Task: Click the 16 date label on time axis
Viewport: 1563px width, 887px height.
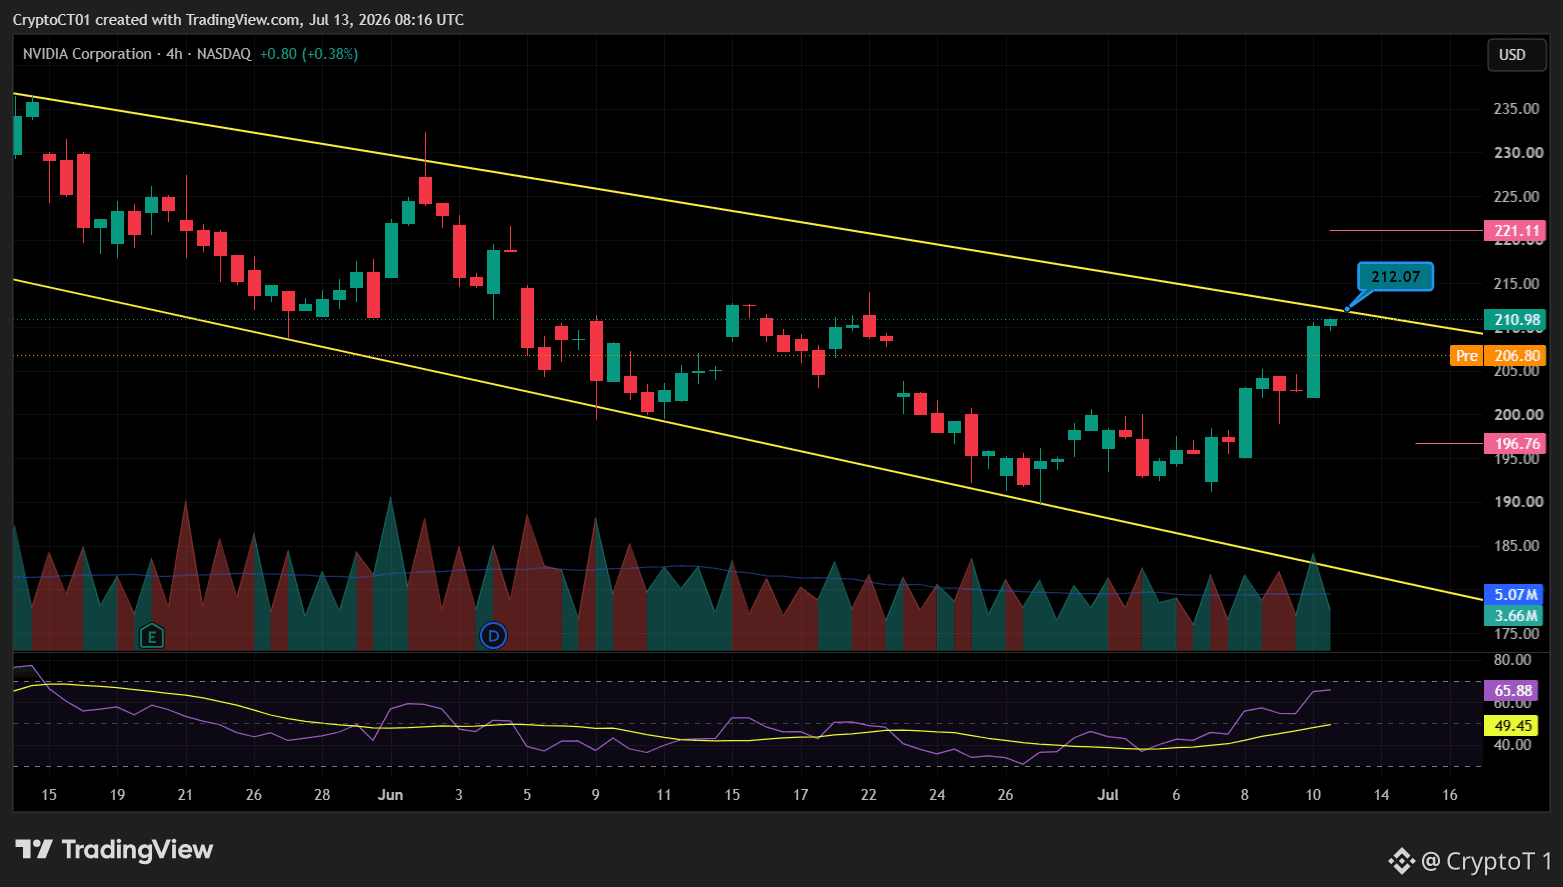Action: pyautogui.click(x=1450, y=795)
